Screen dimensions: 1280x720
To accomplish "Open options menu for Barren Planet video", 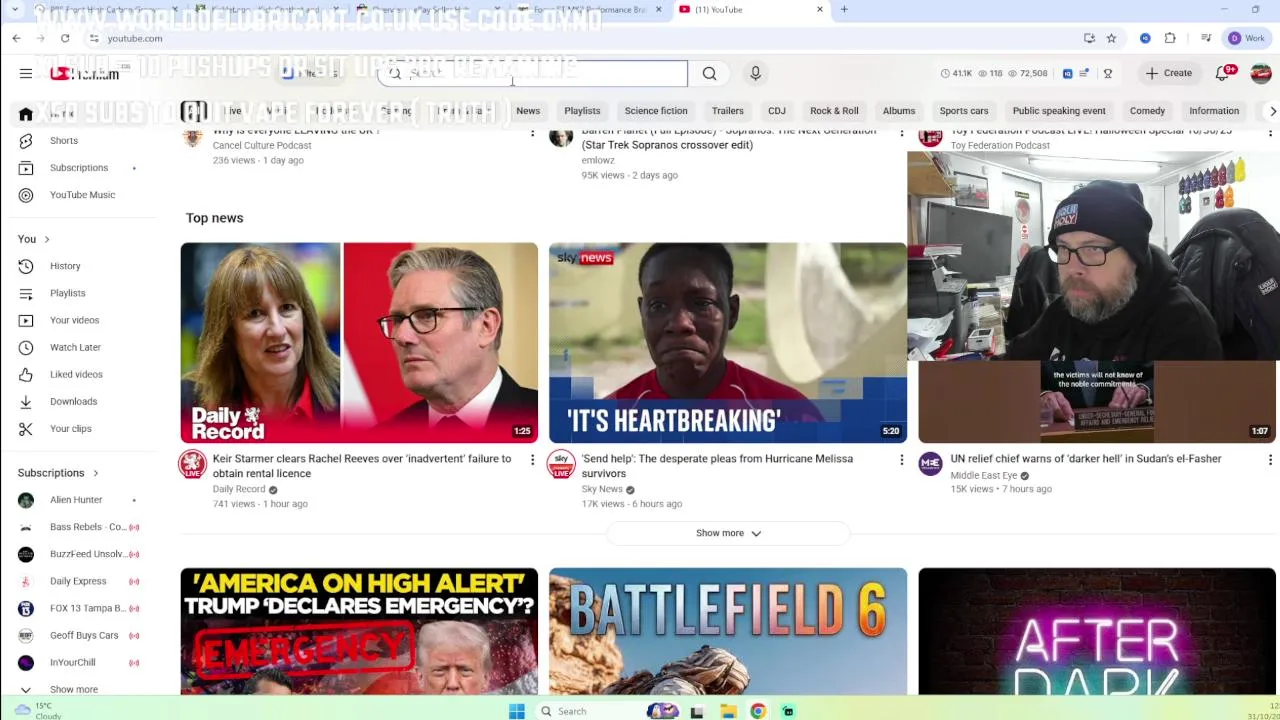I will [901, 132].
